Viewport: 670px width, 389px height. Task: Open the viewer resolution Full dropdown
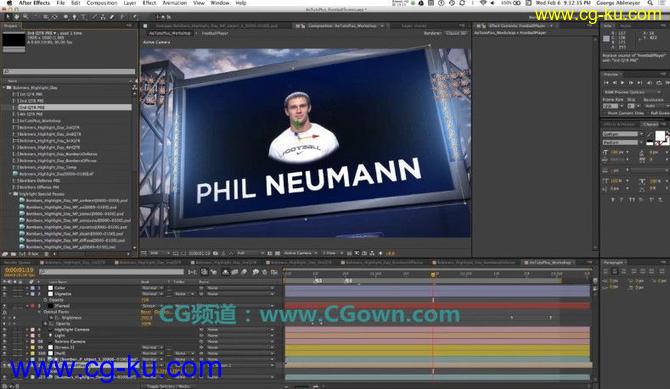point(250,253)
